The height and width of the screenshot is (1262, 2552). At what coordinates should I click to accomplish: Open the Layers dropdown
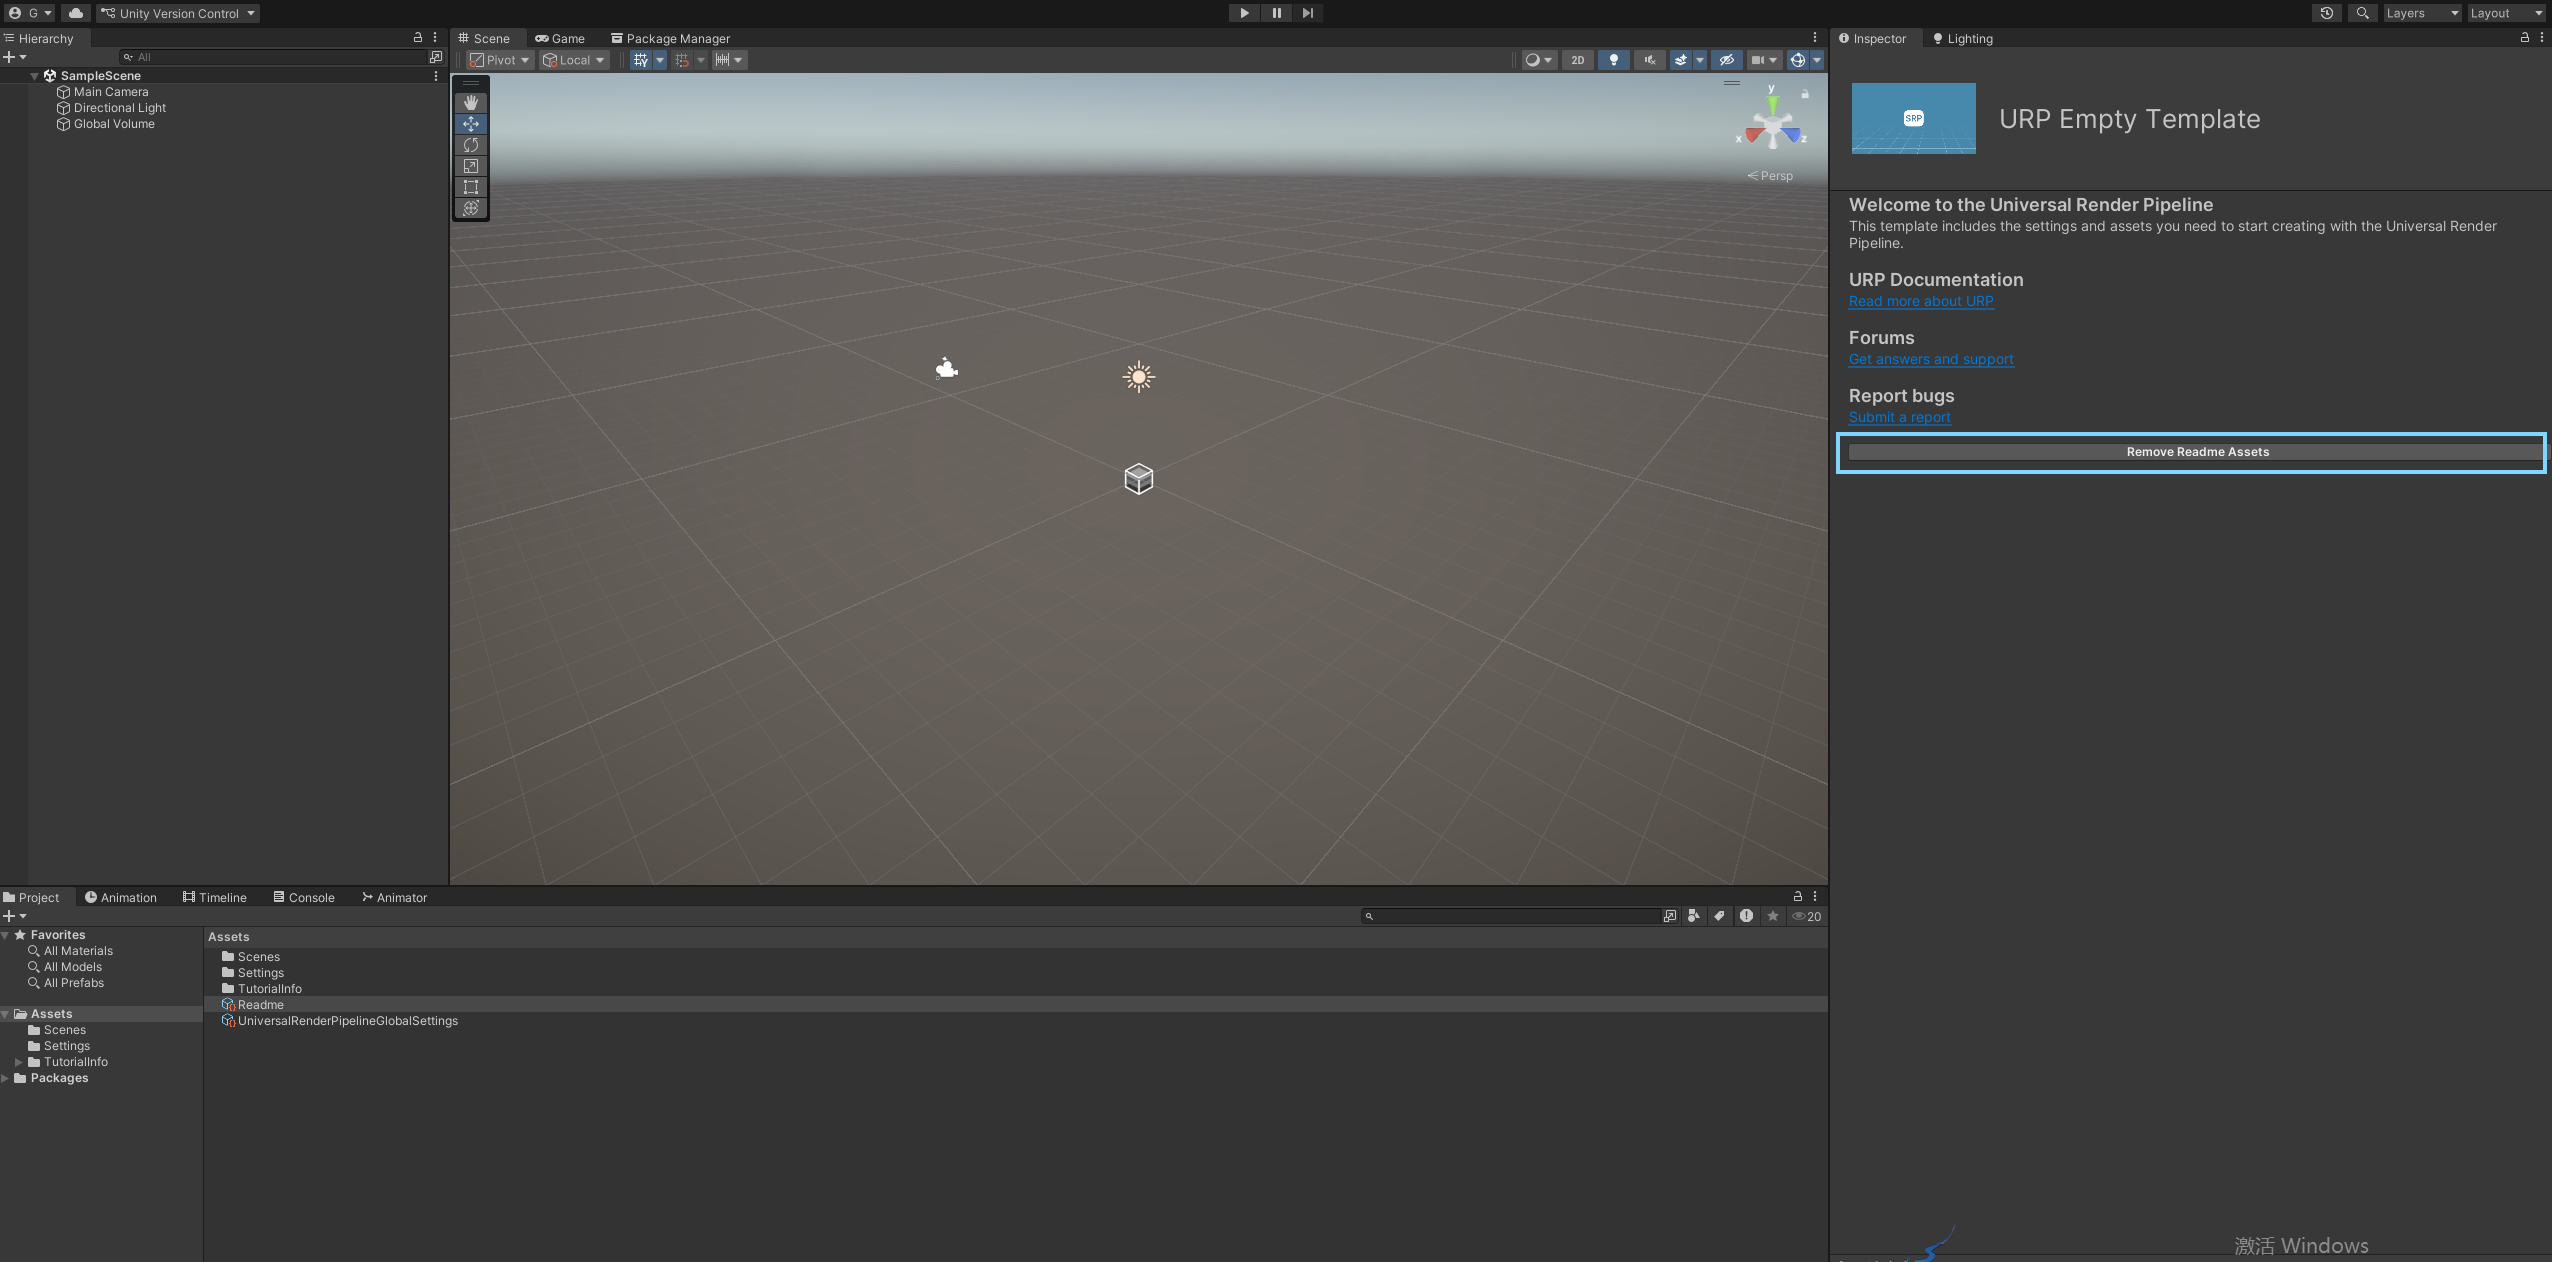pos(2421,13)
